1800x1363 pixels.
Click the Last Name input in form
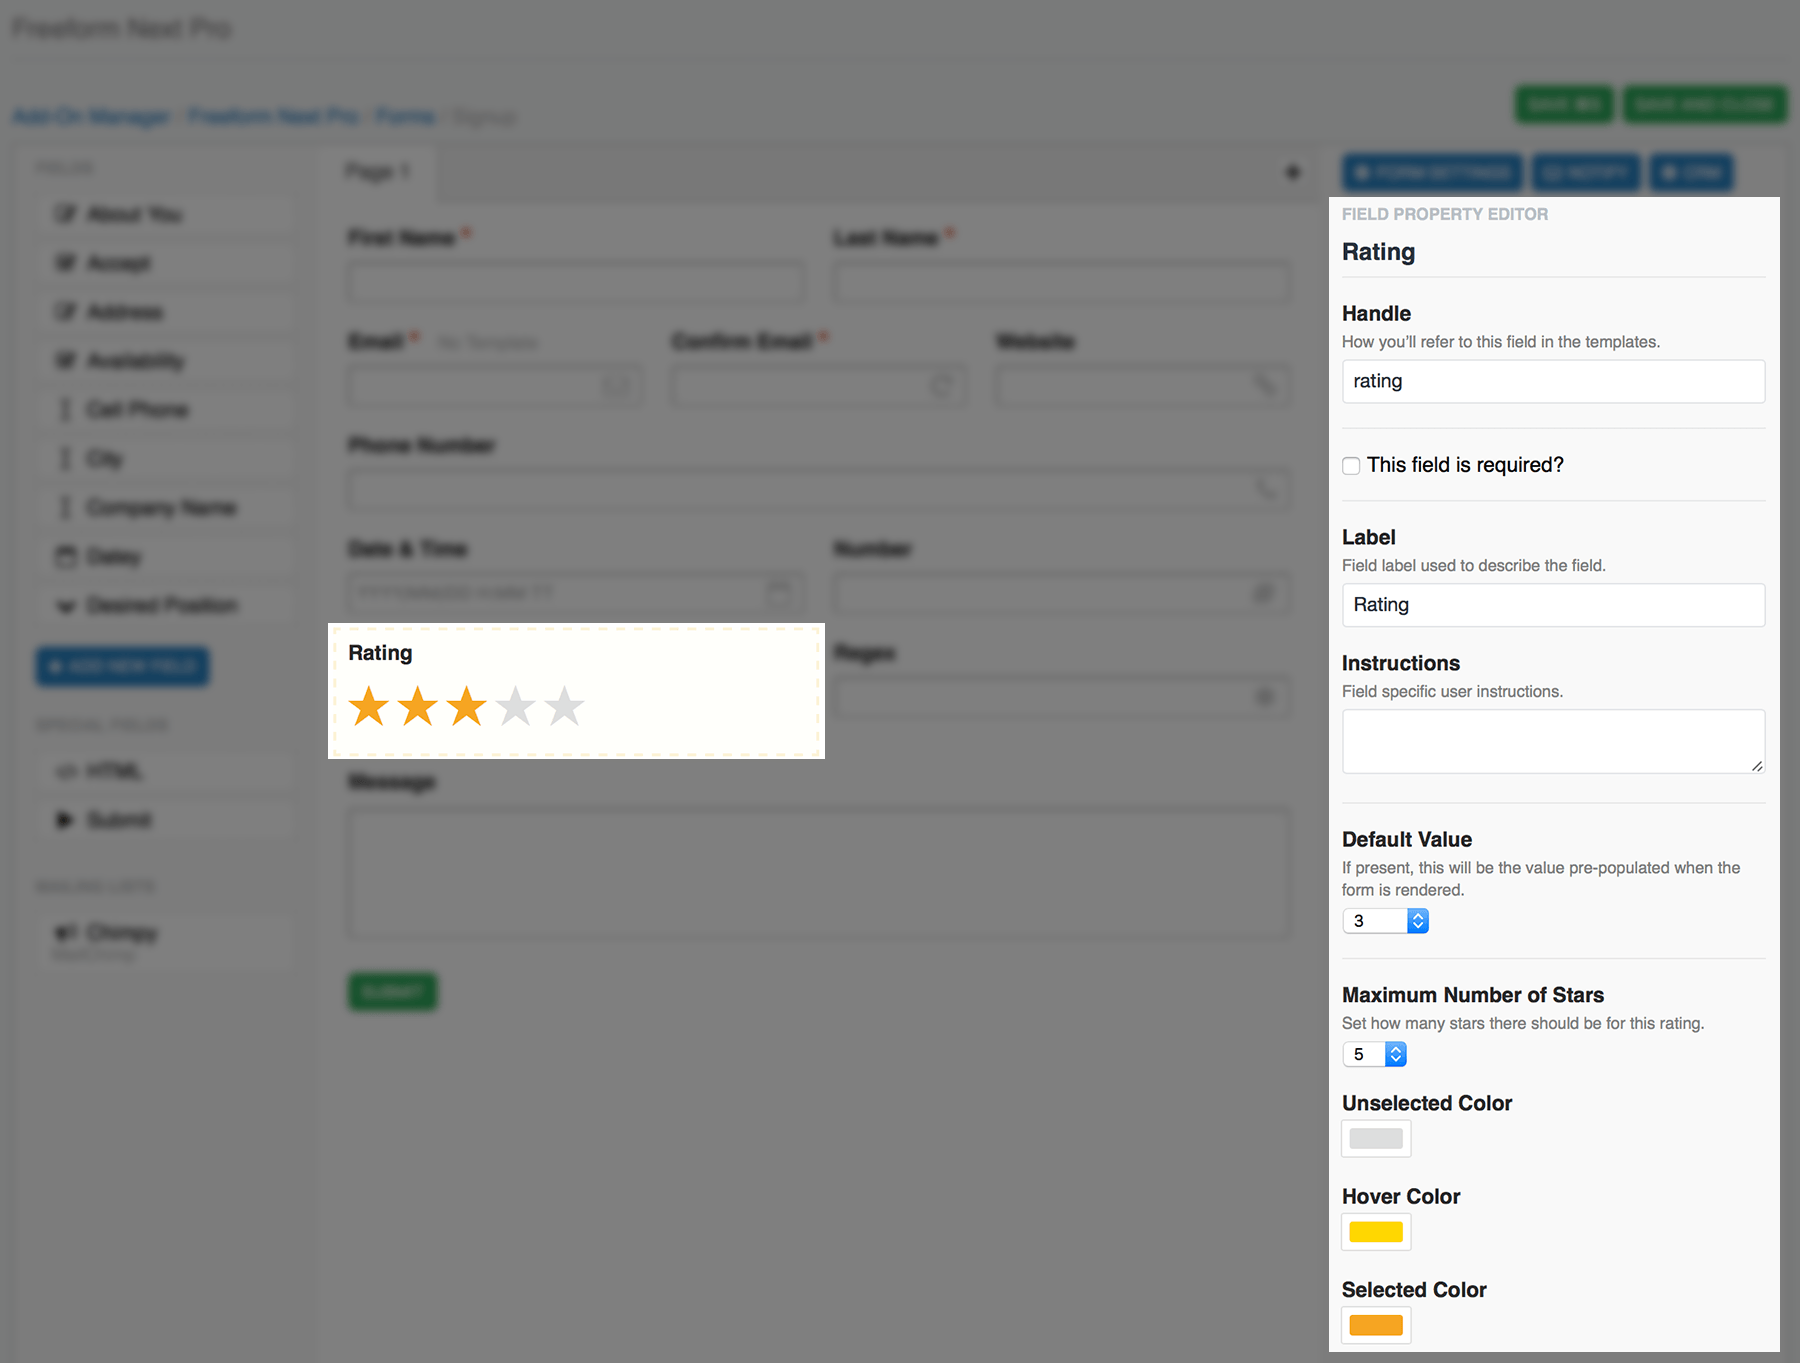pos(1061,283)
